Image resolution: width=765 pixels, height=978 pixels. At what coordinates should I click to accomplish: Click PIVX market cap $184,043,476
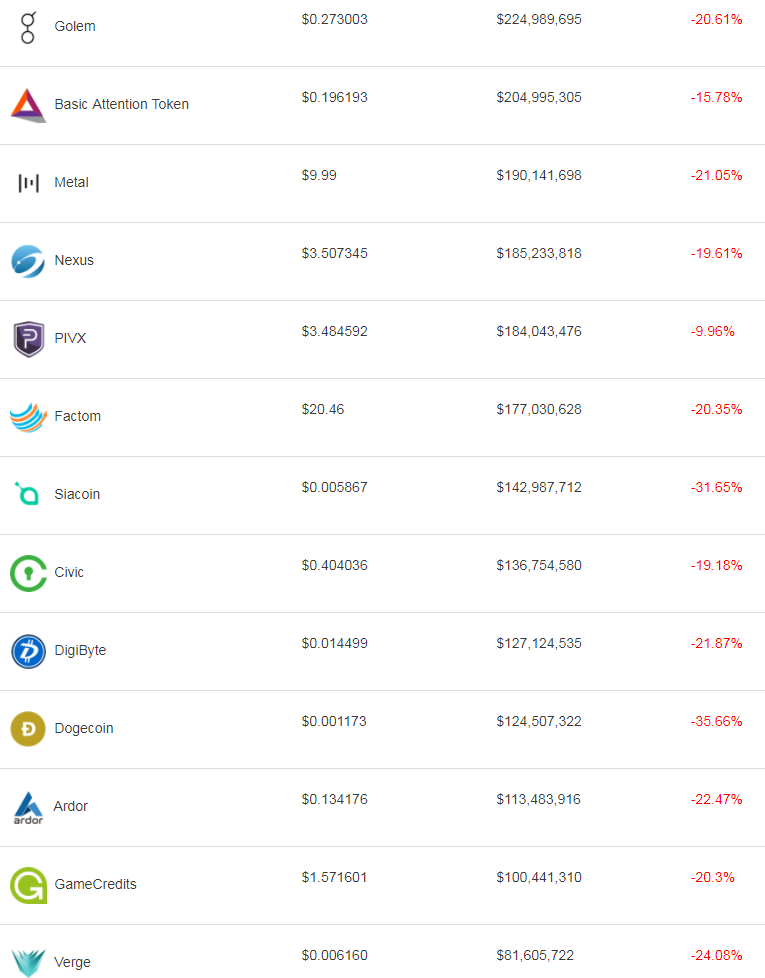[x=538, y=331]
